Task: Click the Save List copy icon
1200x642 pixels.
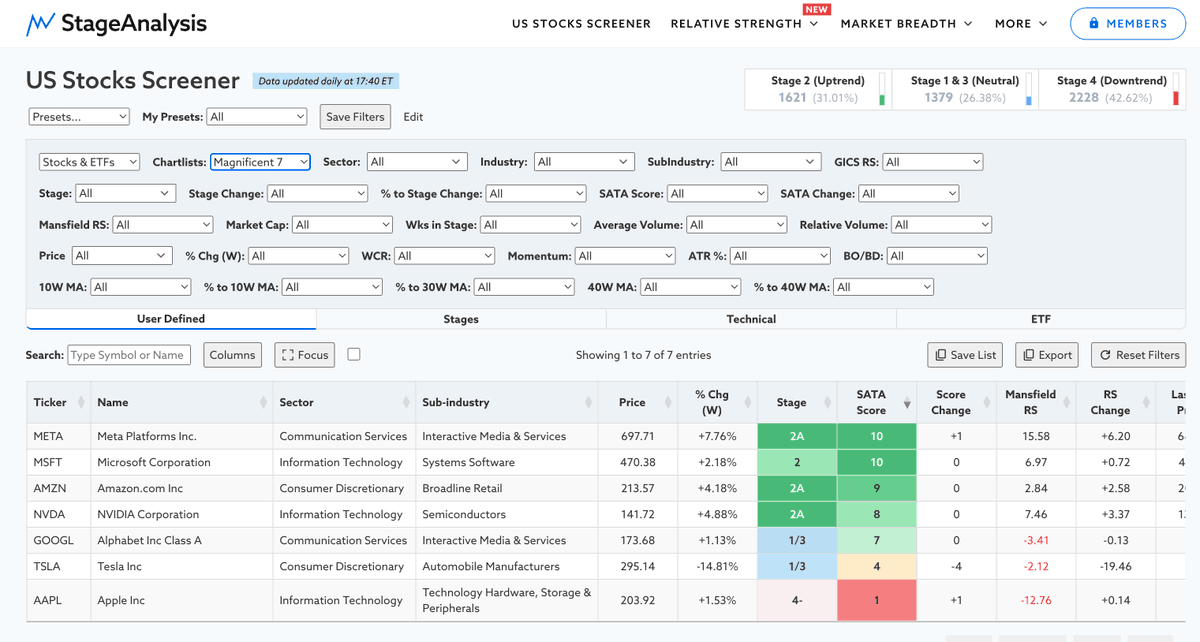Action: (x=940, y=355)
